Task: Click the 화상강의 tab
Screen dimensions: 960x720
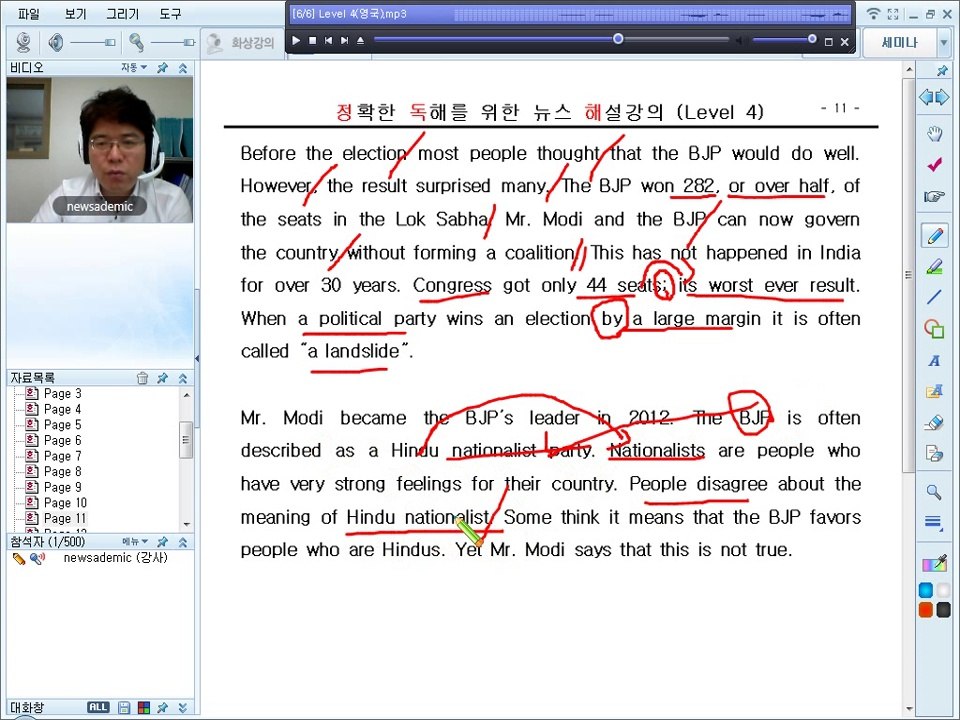Action: click(x=242, y=43)
